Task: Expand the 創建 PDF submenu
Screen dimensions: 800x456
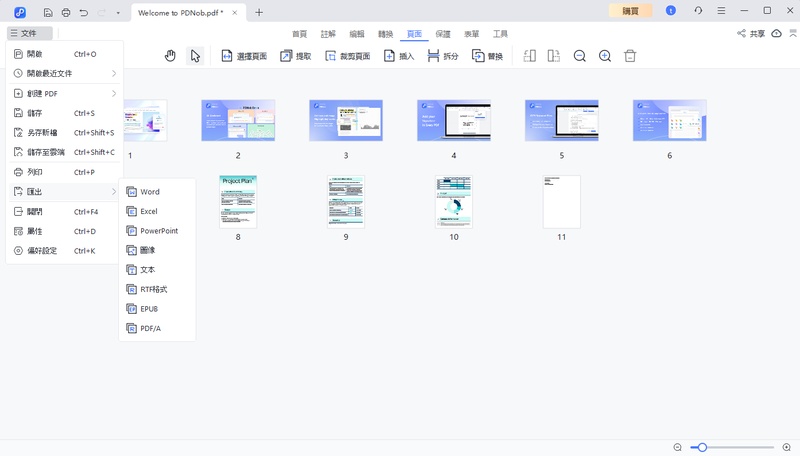Action: pyautogui.click(x=65, y=93)
